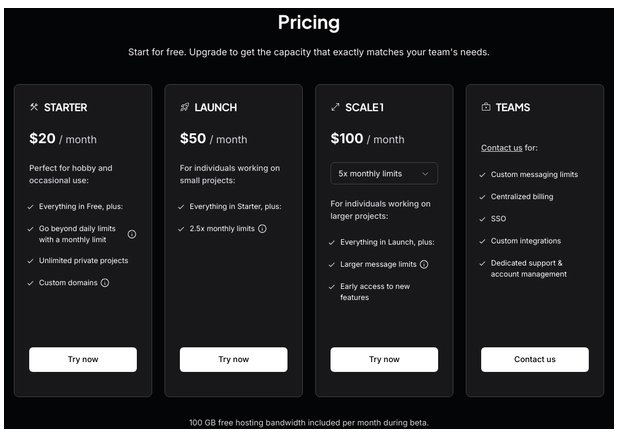This screenshot has width=618, height=438.
Task: Click the free hosting bandwidth footer note
Action: [308, 423]
